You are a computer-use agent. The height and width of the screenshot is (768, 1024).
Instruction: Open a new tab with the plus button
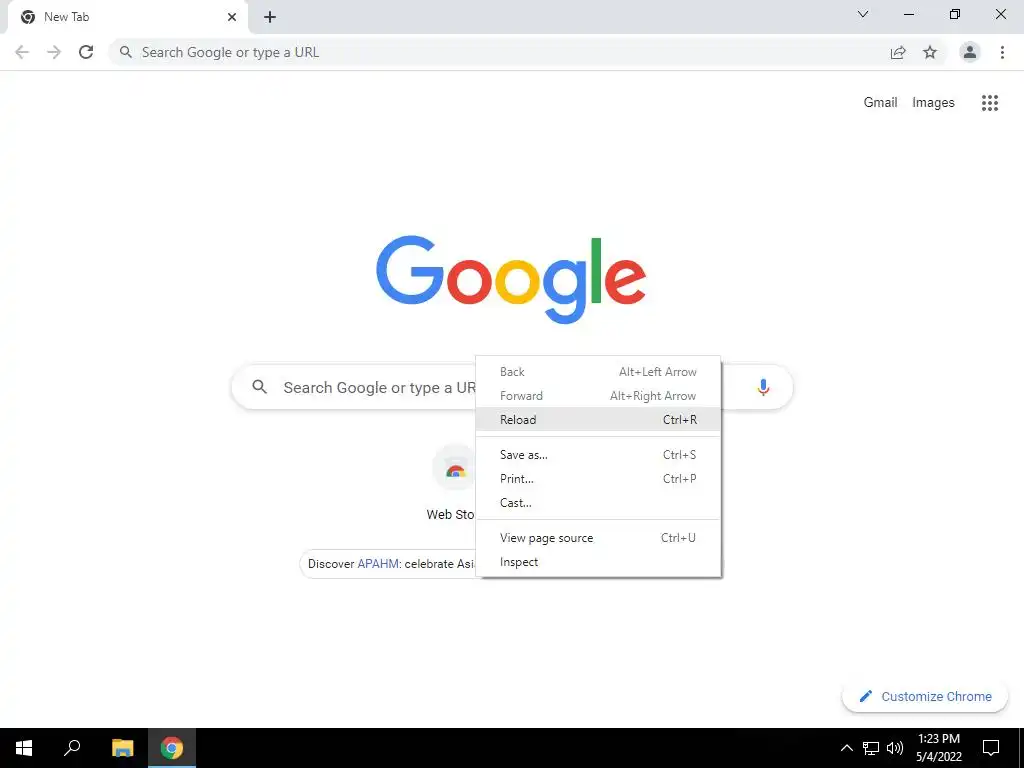pyautogui.click(x=270, y=17)
